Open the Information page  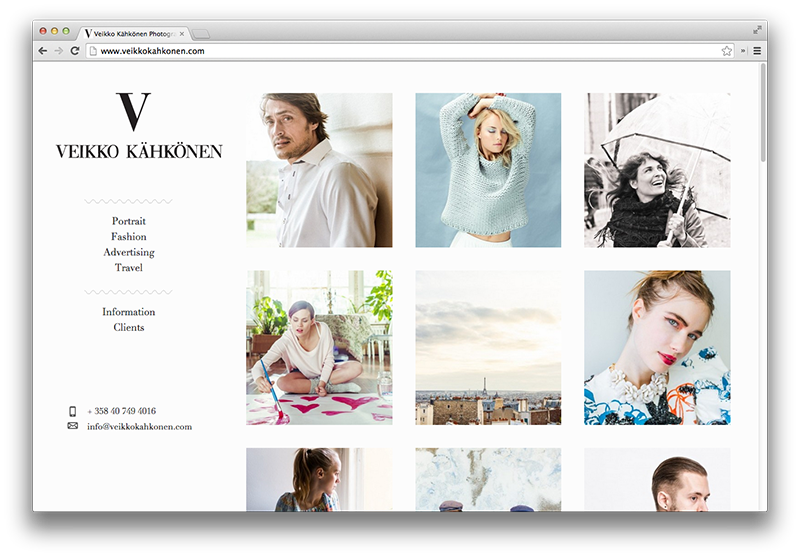pyautogui.click(x=129, y=312)
